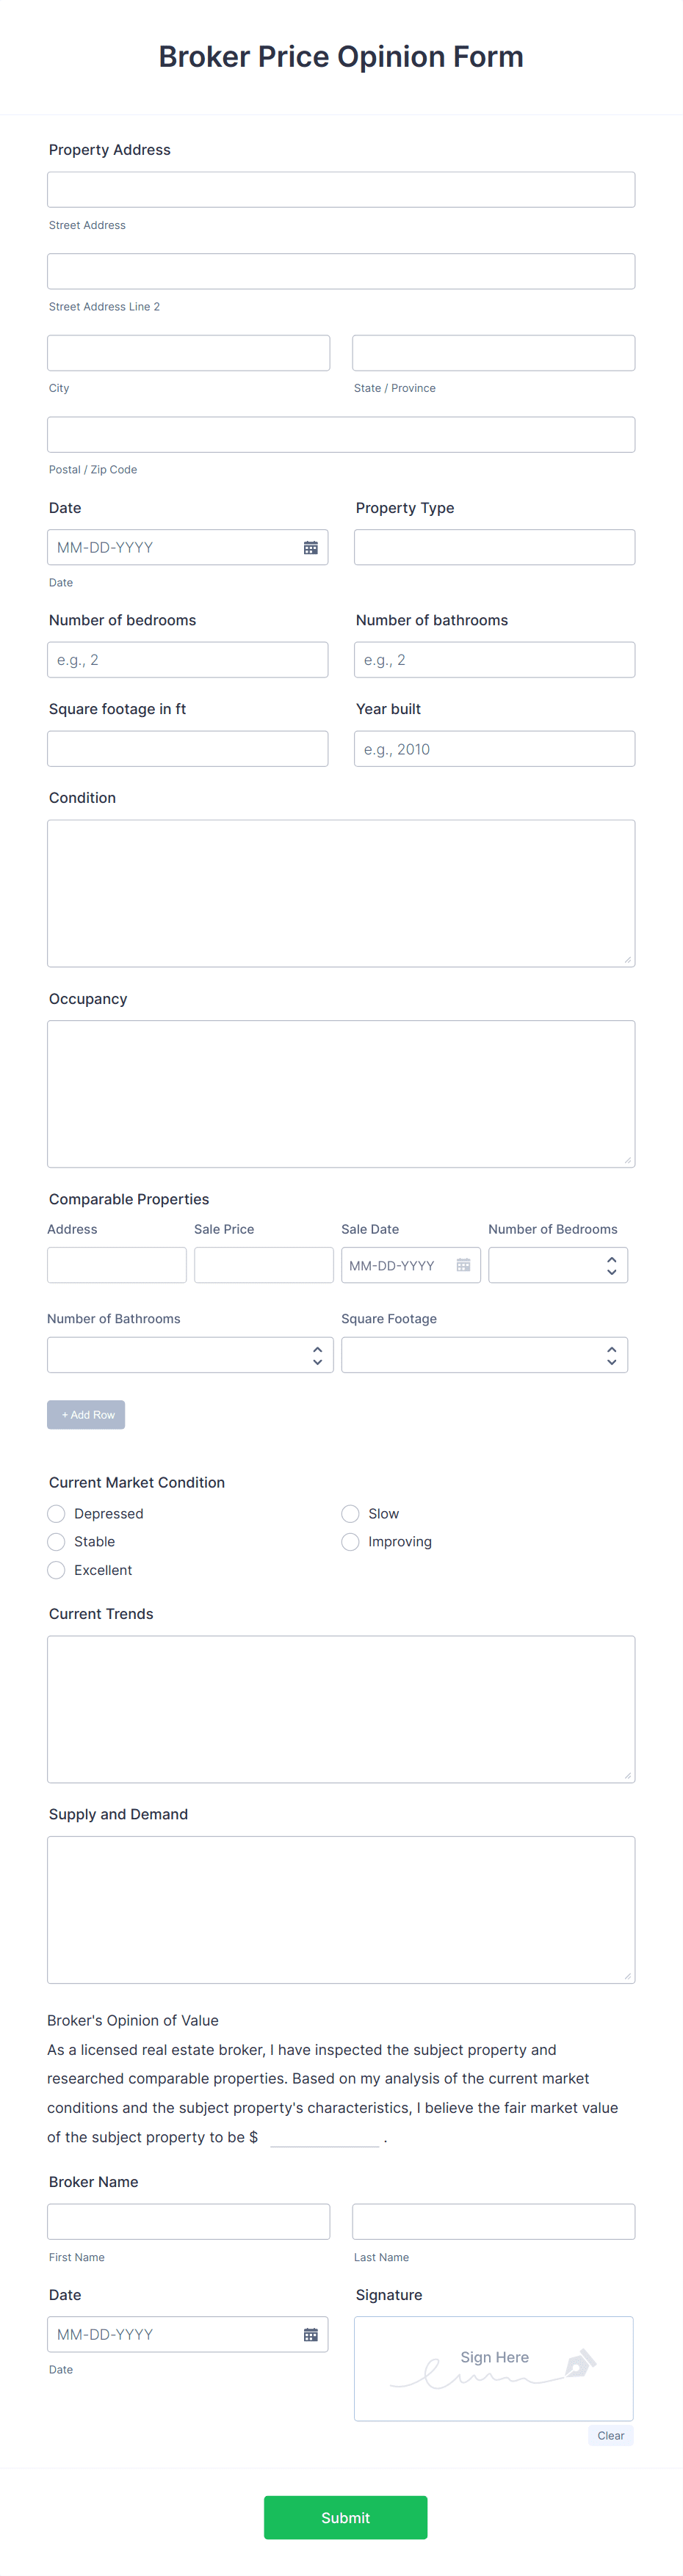Pick the Slow market condition
The image size is (683, 2576).
tap(351, 1514)
